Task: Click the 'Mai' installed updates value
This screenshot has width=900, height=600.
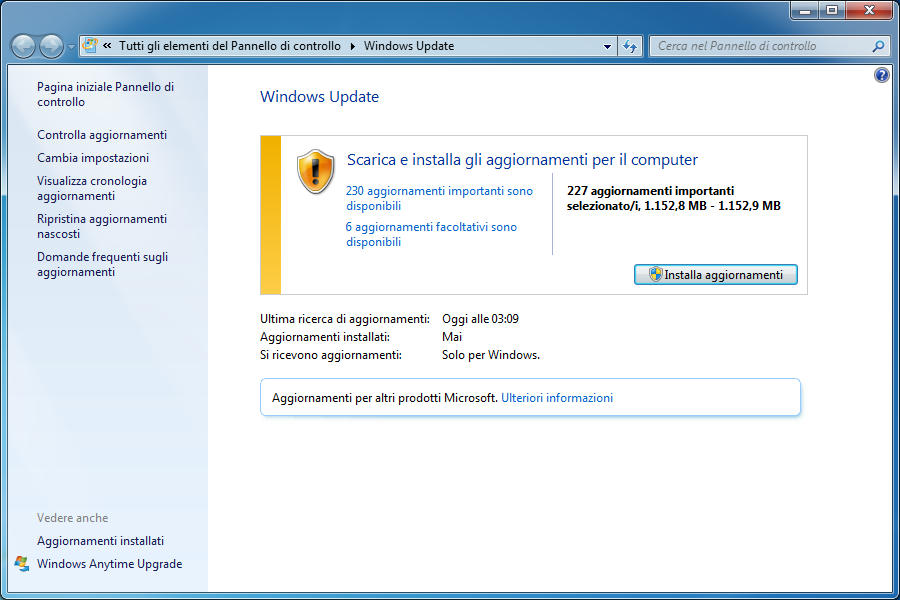Action: pos(452,337)
